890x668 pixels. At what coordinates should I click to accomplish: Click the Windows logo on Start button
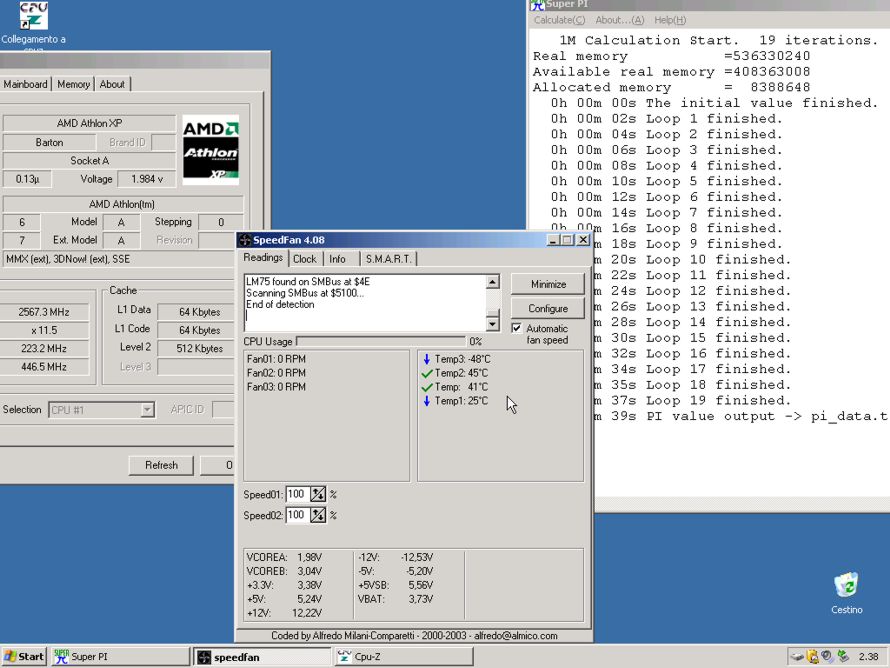(10, 657)
